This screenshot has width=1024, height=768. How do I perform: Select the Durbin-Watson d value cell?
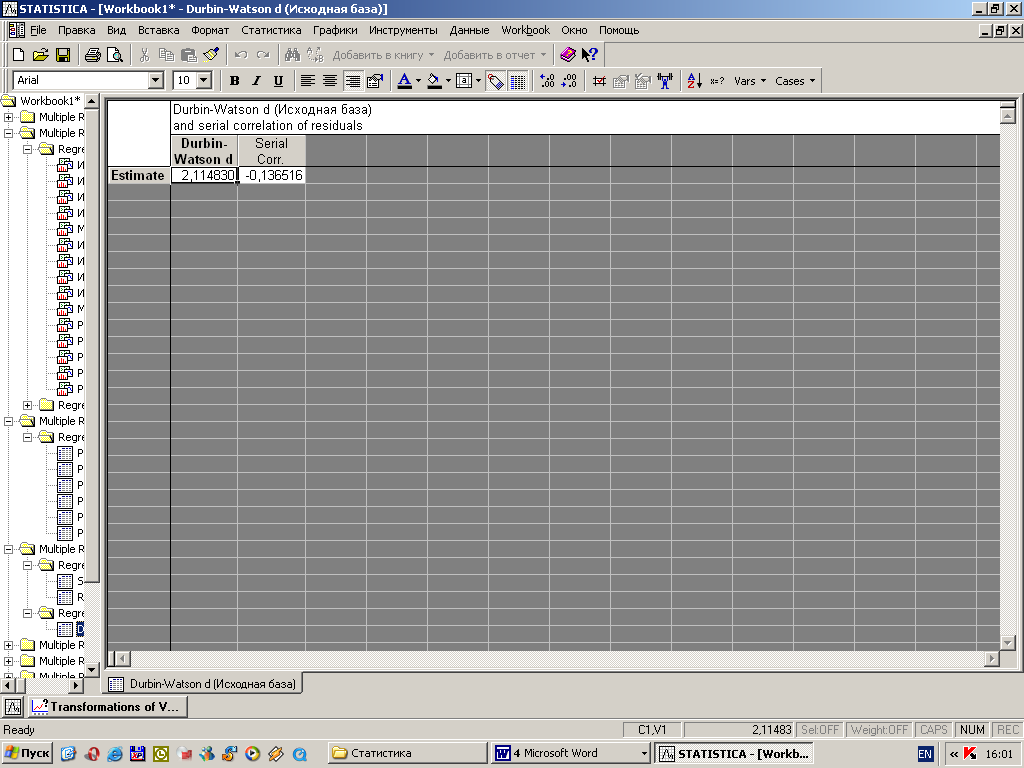204,175
